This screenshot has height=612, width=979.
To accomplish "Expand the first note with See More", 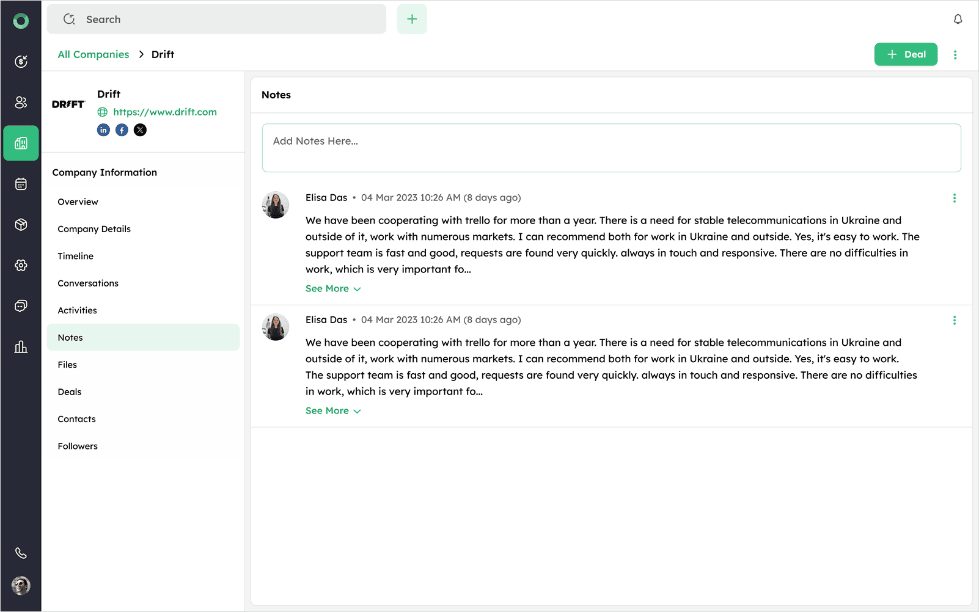I will 333,289.
